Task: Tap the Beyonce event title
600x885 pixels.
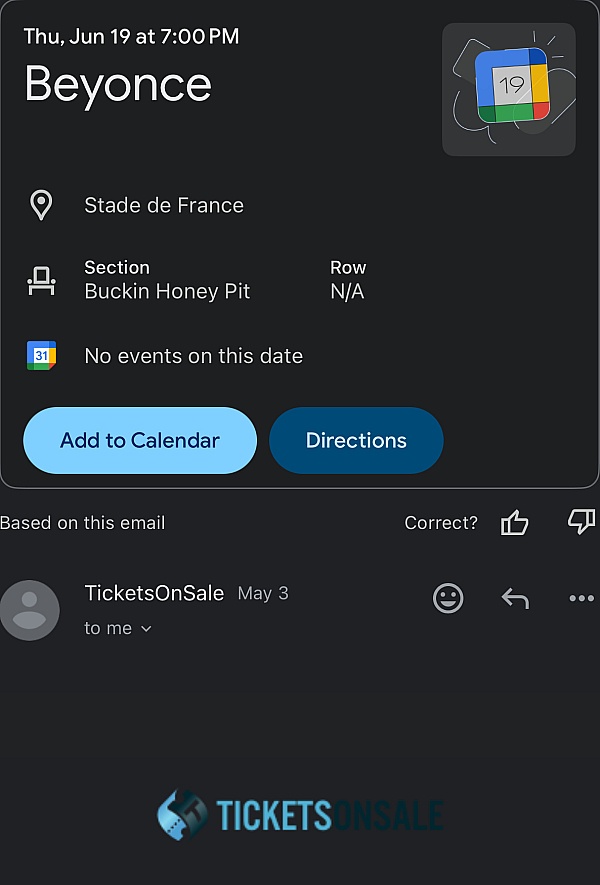Action: pos(118,83)
